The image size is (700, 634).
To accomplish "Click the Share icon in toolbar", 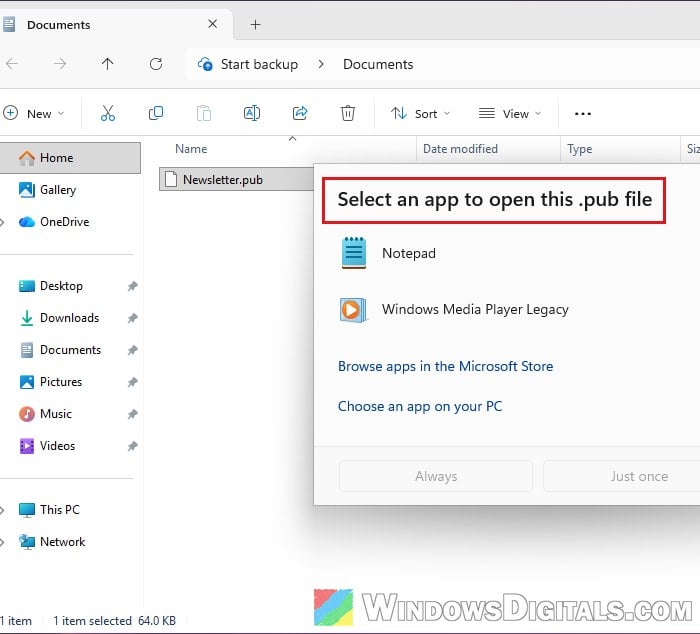I will click(300, 113).
